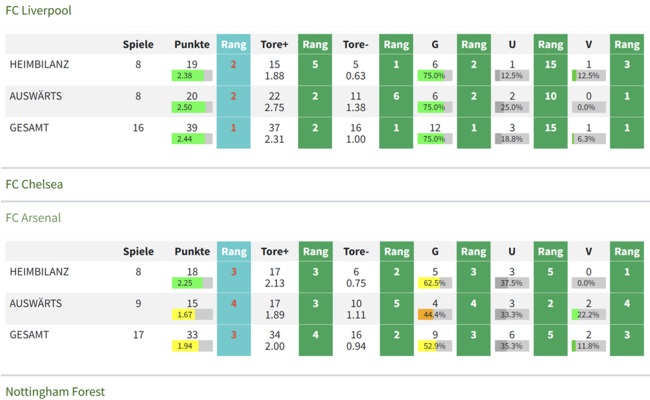Select teal Rang header in Liverpool table
Screen dimensions: 650x400
[233, 44]
